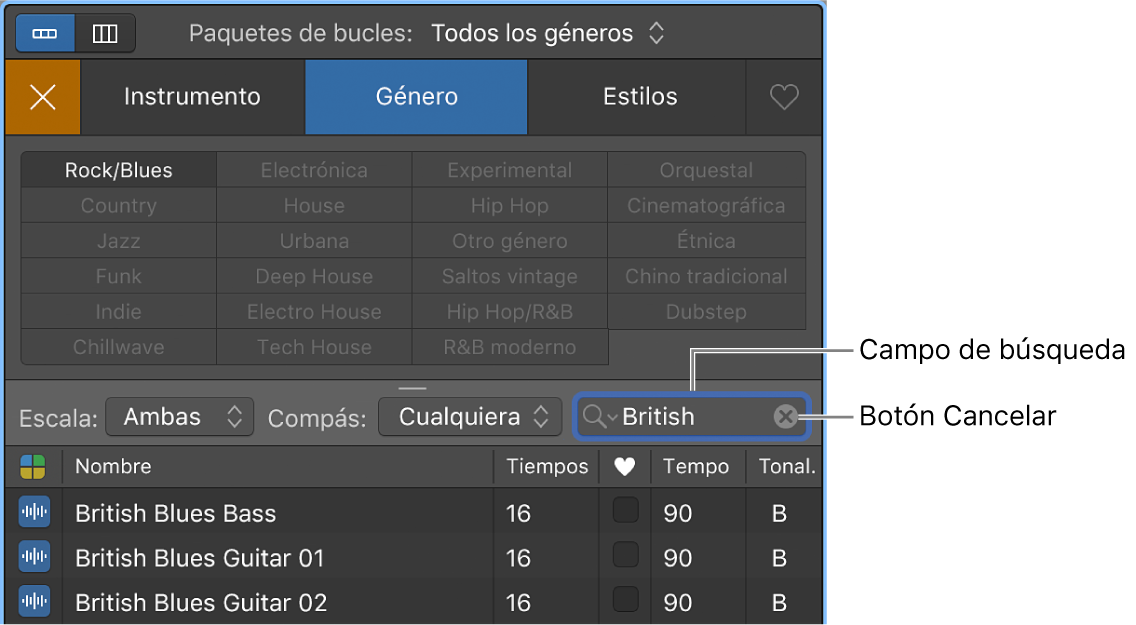Show favorites with the heart icon

784,97
